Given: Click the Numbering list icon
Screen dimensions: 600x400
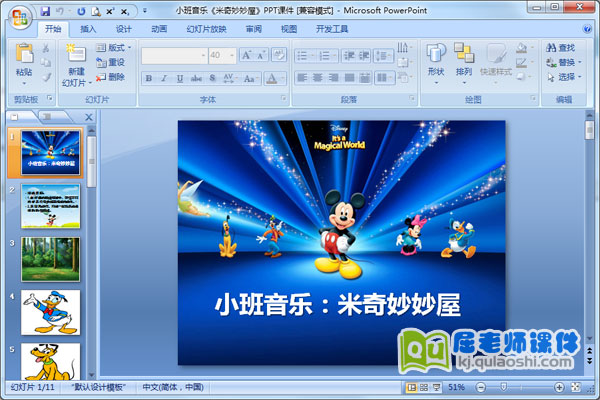Looking at the screenshot, I should coord(326,56).
